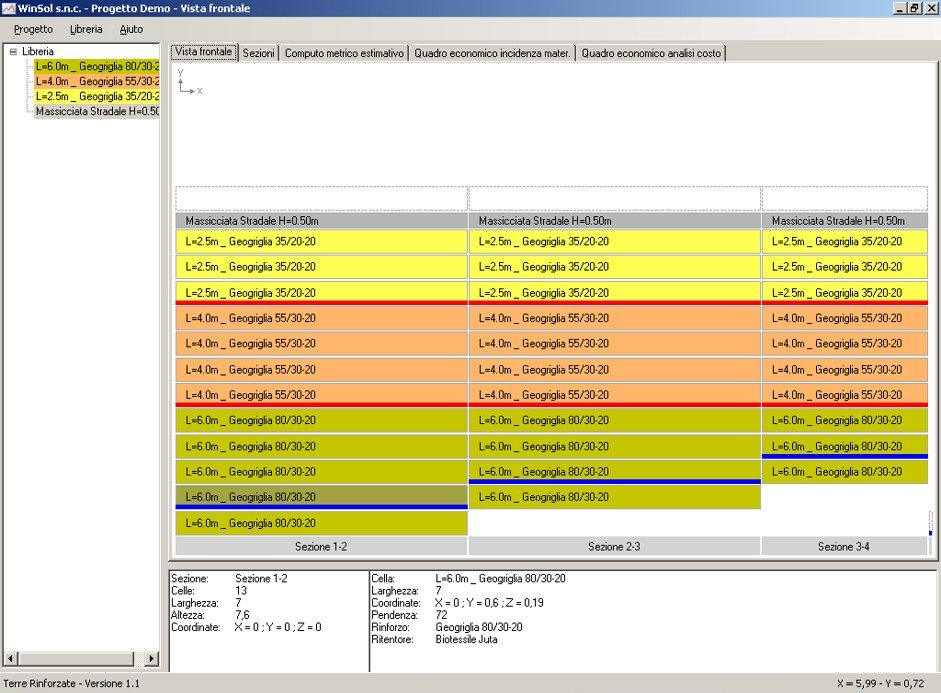Collapse the Libreria tree node
This screenshot has width=941, height=693.
[x=13, y=52]
